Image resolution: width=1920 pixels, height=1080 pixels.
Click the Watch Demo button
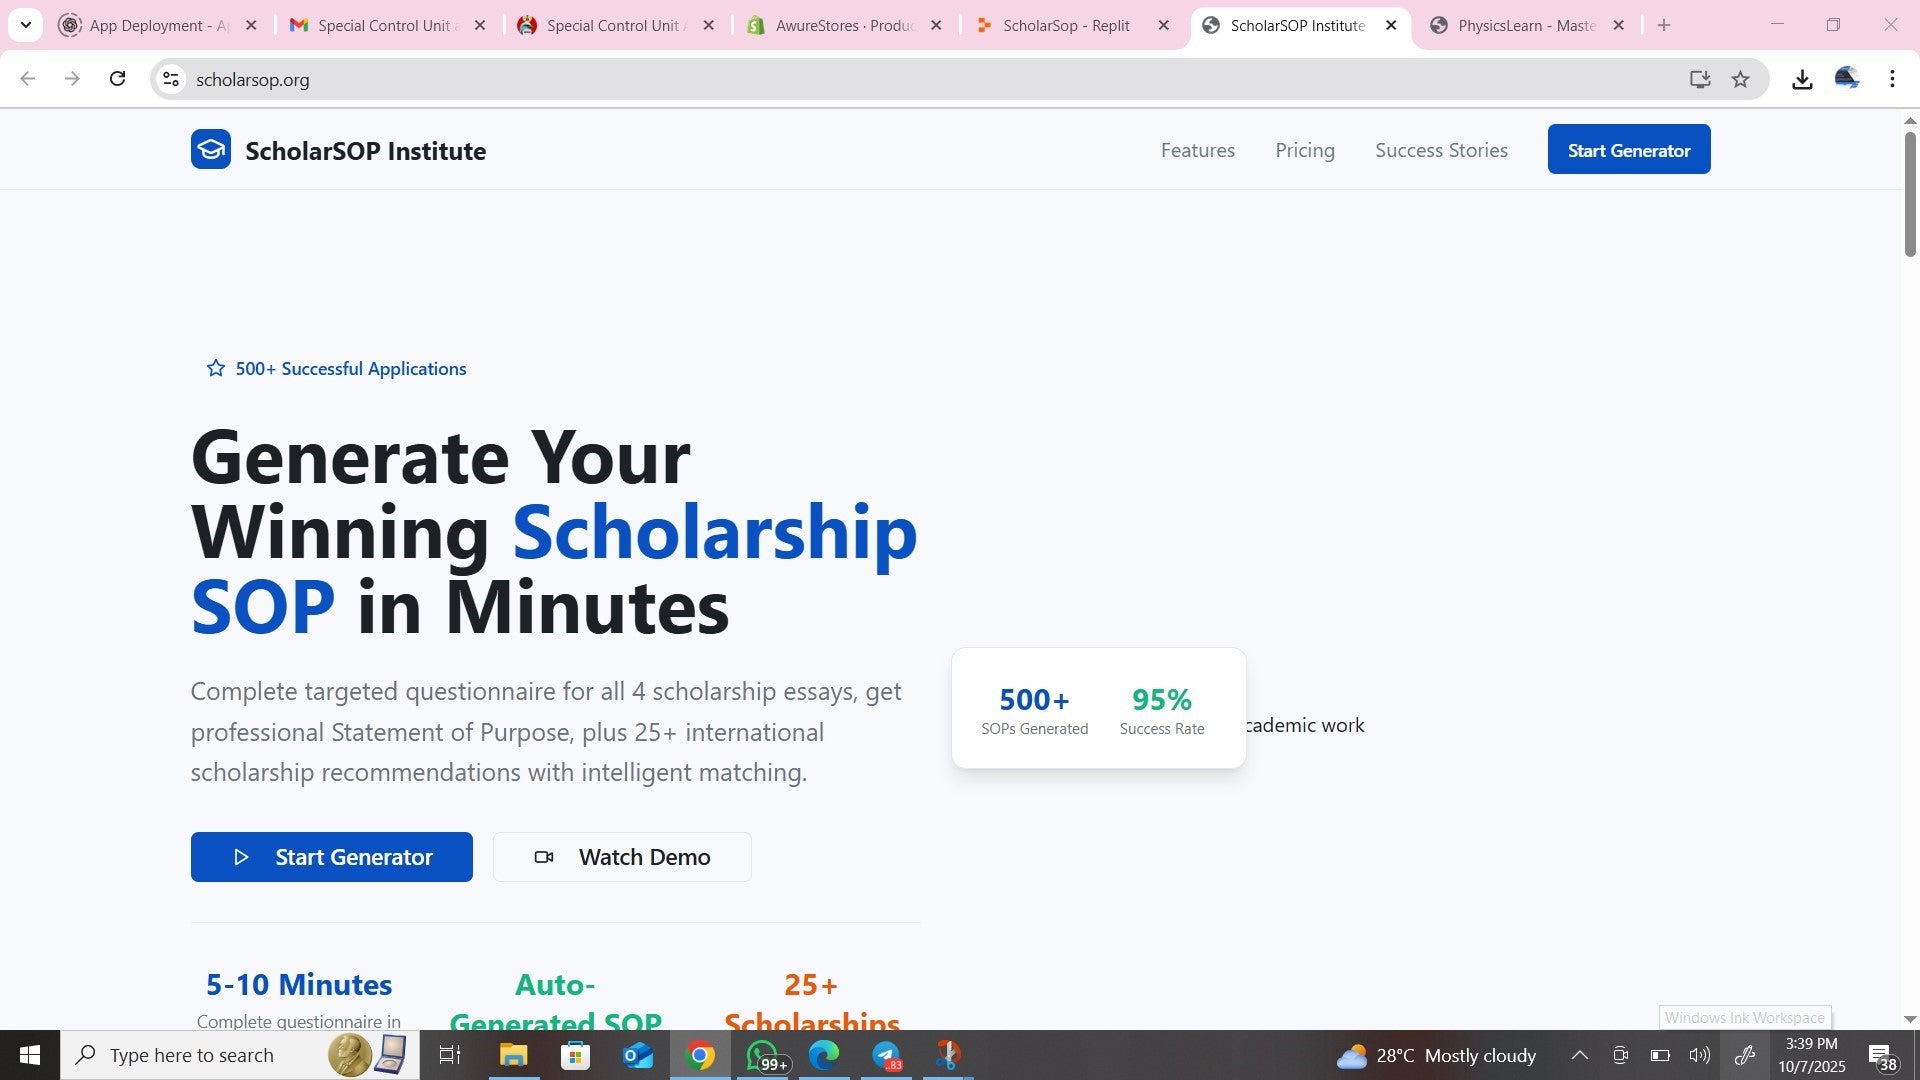[621, 856]
